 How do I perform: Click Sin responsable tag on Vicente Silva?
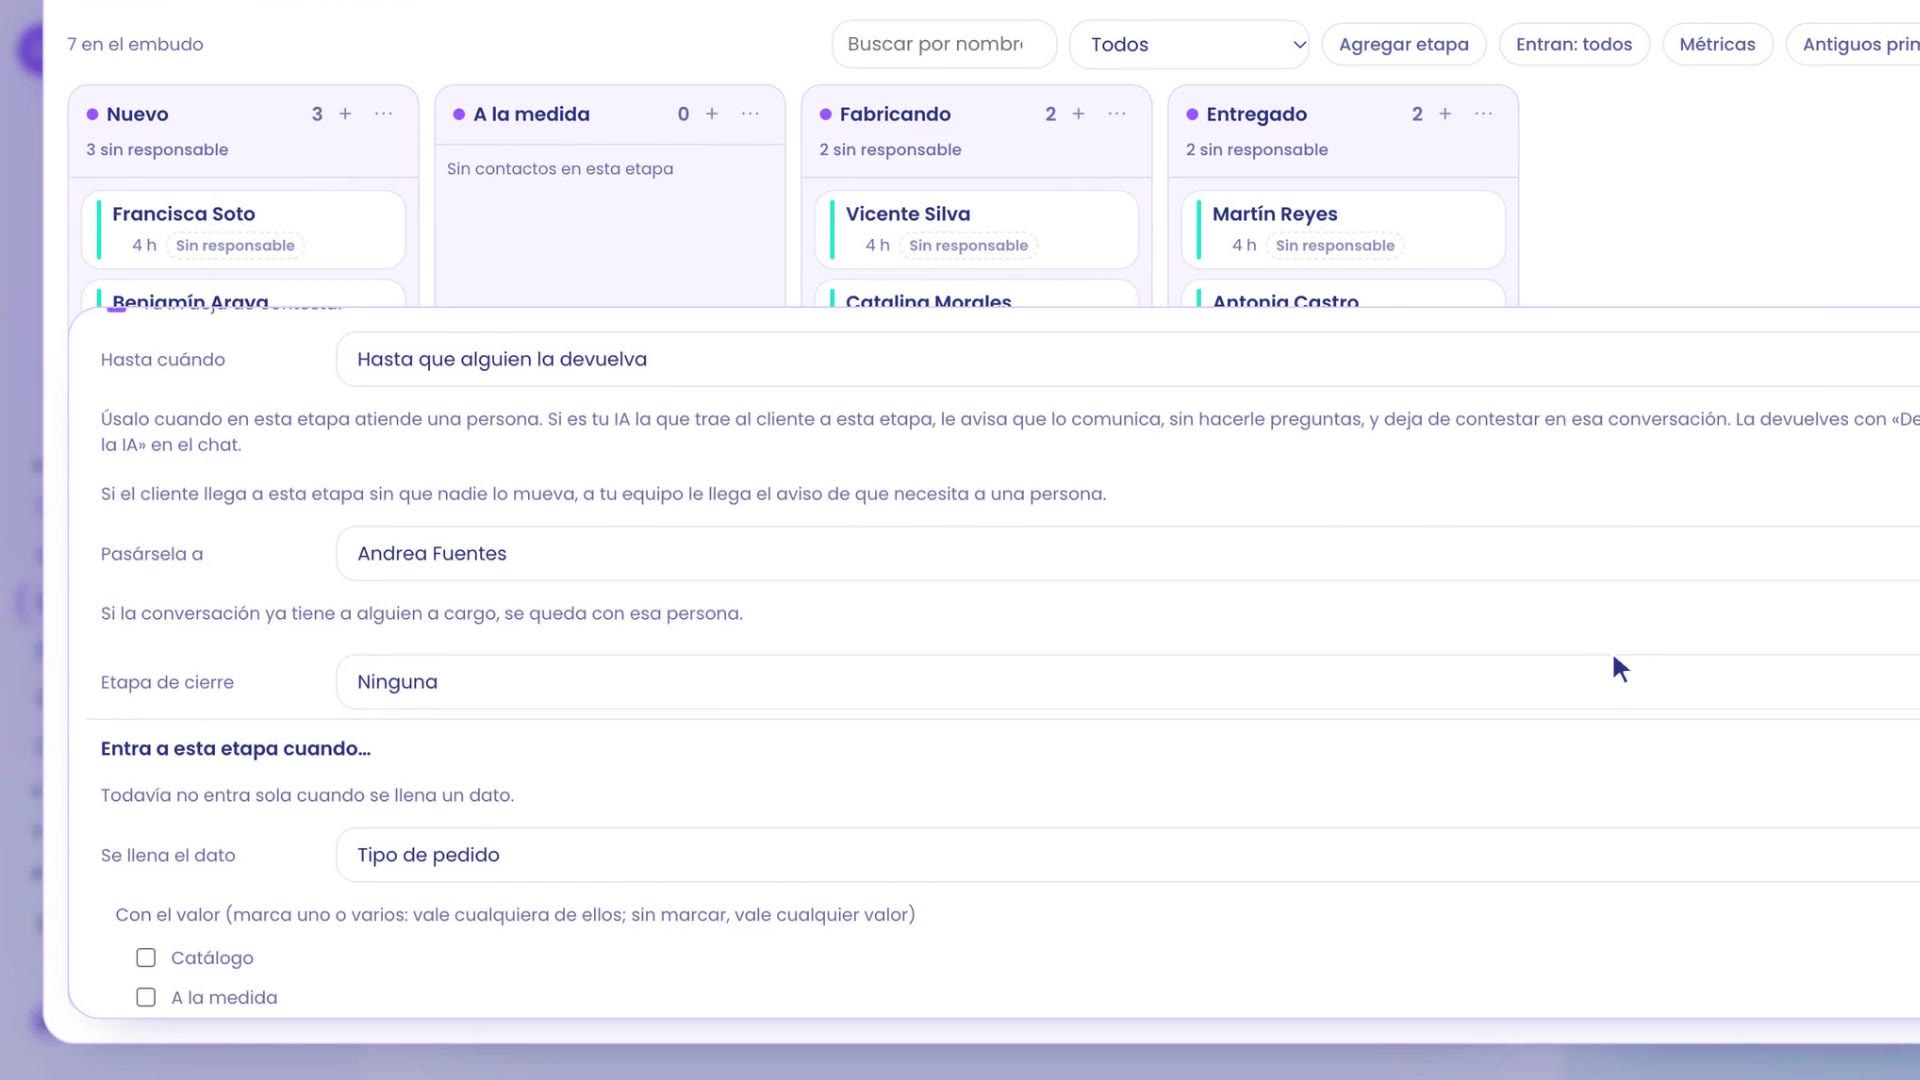(x=968, y=246)
